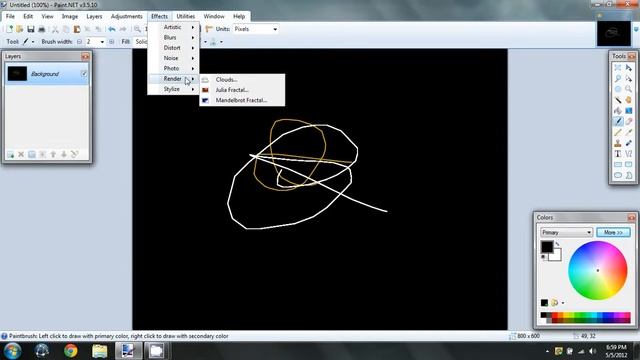Select the Zoom tool in Tools panel
The height and width of the screenshot is (360, 640).
coord(629,89)
